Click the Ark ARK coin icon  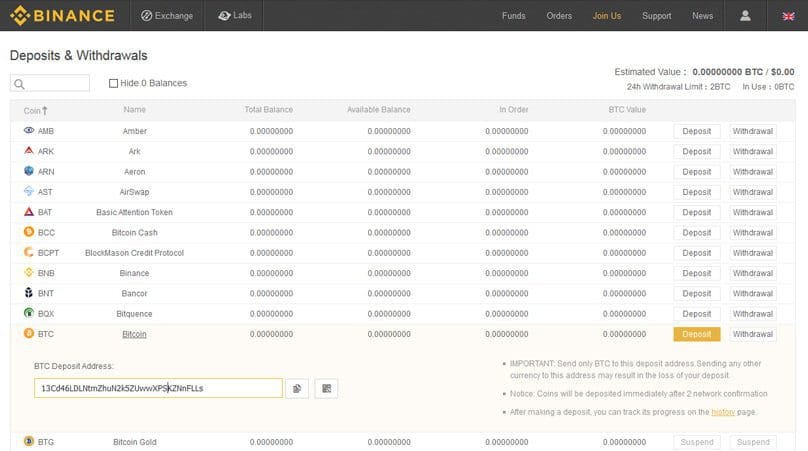(29, 151)
